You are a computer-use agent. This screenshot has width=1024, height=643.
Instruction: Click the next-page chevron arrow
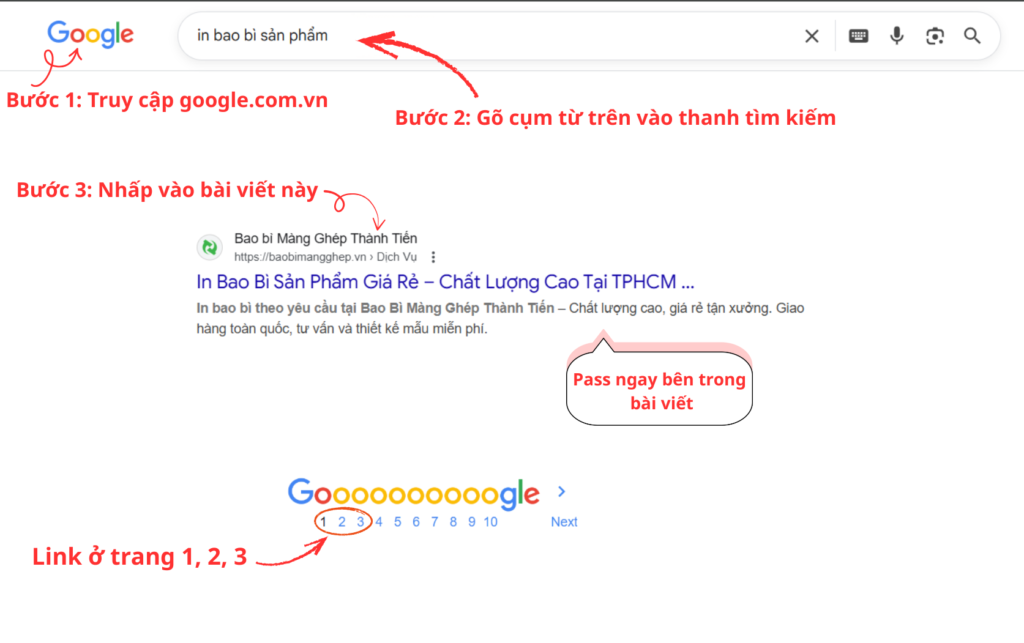[562, 492]
